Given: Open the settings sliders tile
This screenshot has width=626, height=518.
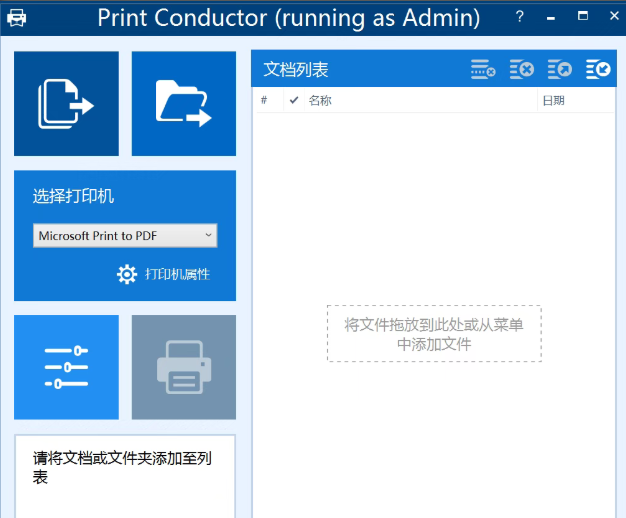Looking at the screenshot, I should [x=66, y=367].
